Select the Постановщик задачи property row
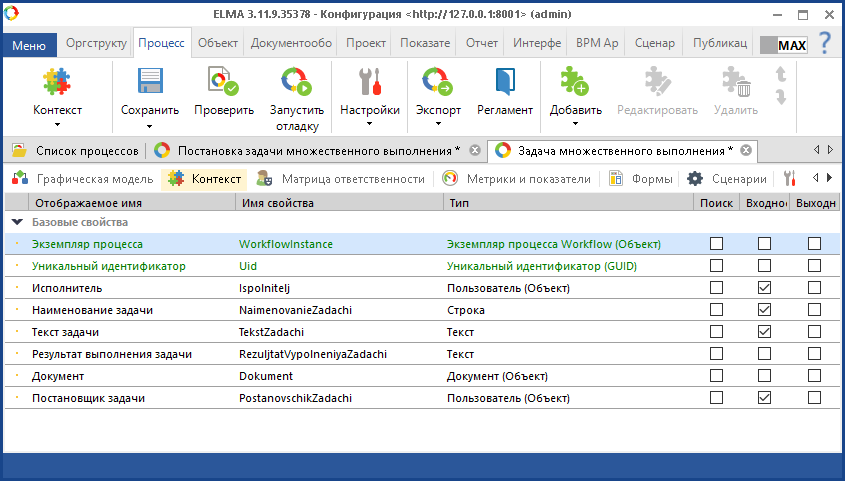This screenshot has width=845, height=481. 88,398
